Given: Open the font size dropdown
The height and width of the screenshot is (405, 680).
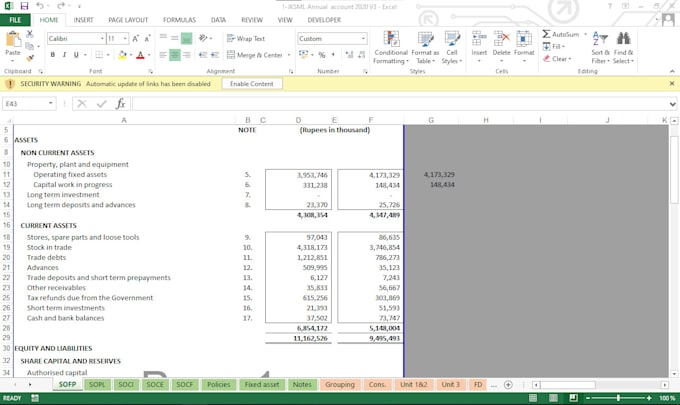Looking at the screenshot, I should 125,39.
